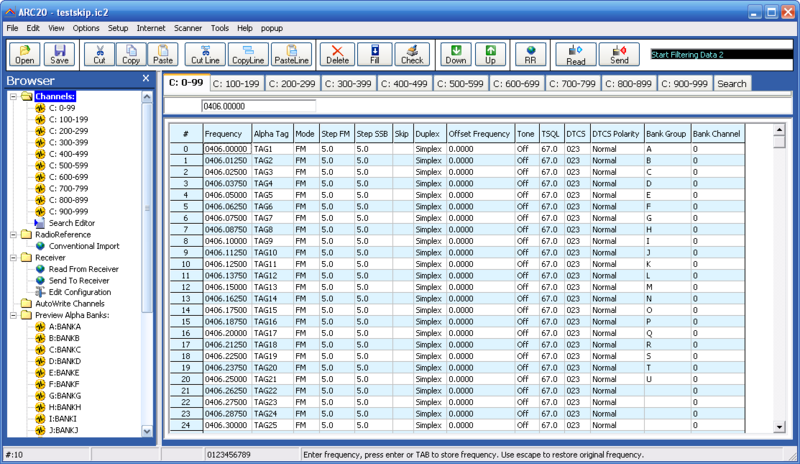
Task: Select the A:BANKA preview bank
Action: (x=64, y=327)
